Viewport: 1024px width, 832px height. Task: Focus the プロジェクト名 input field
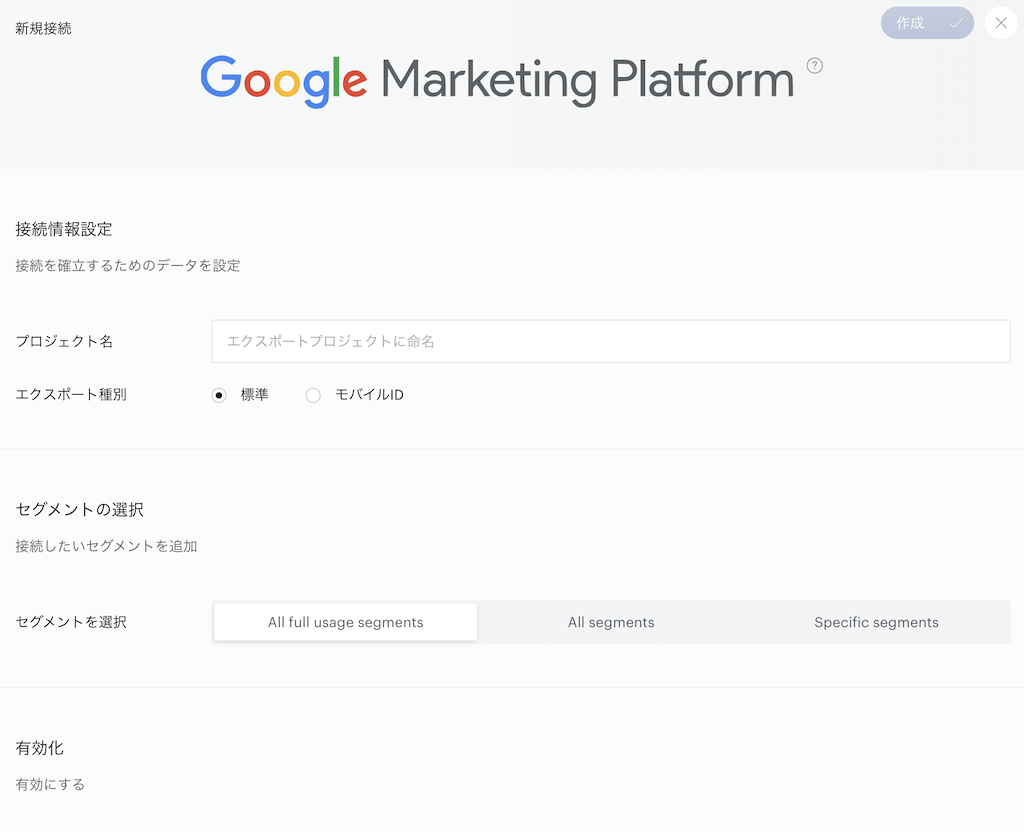click(611, 341)
